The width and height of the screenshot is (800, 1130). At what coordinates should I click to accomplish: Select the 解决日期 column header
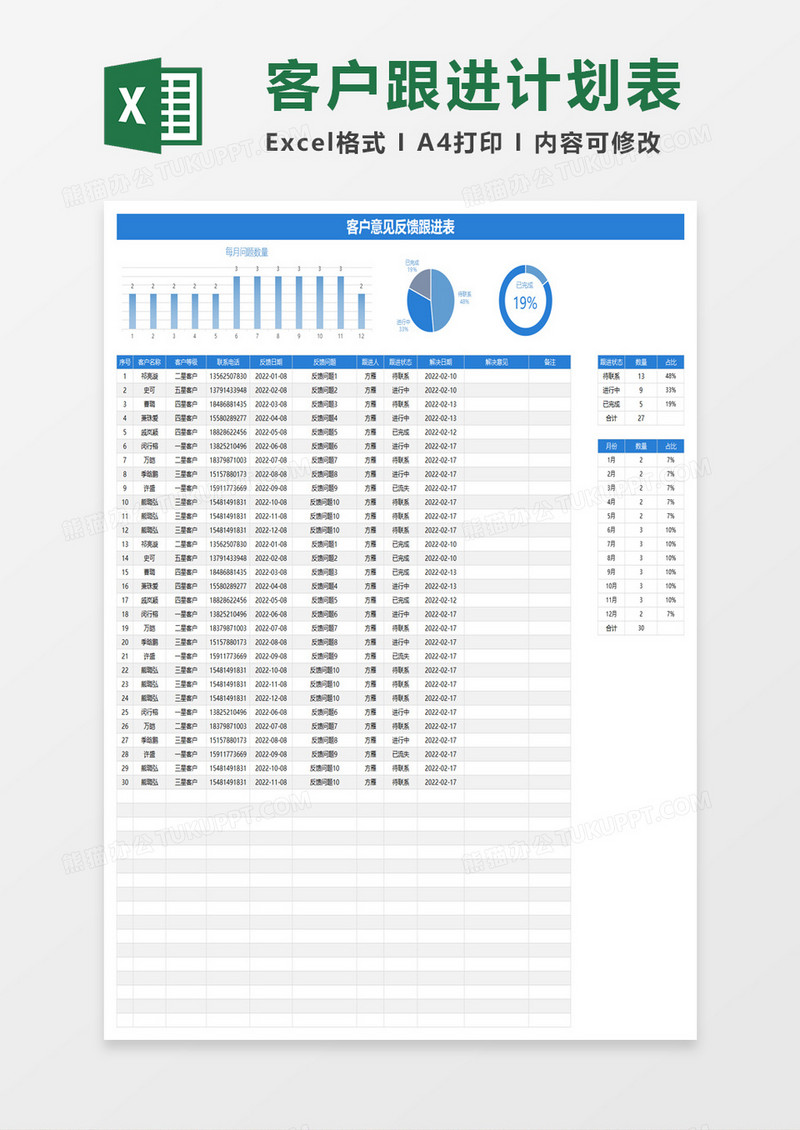pyautogui.click(x=440, y=362)
